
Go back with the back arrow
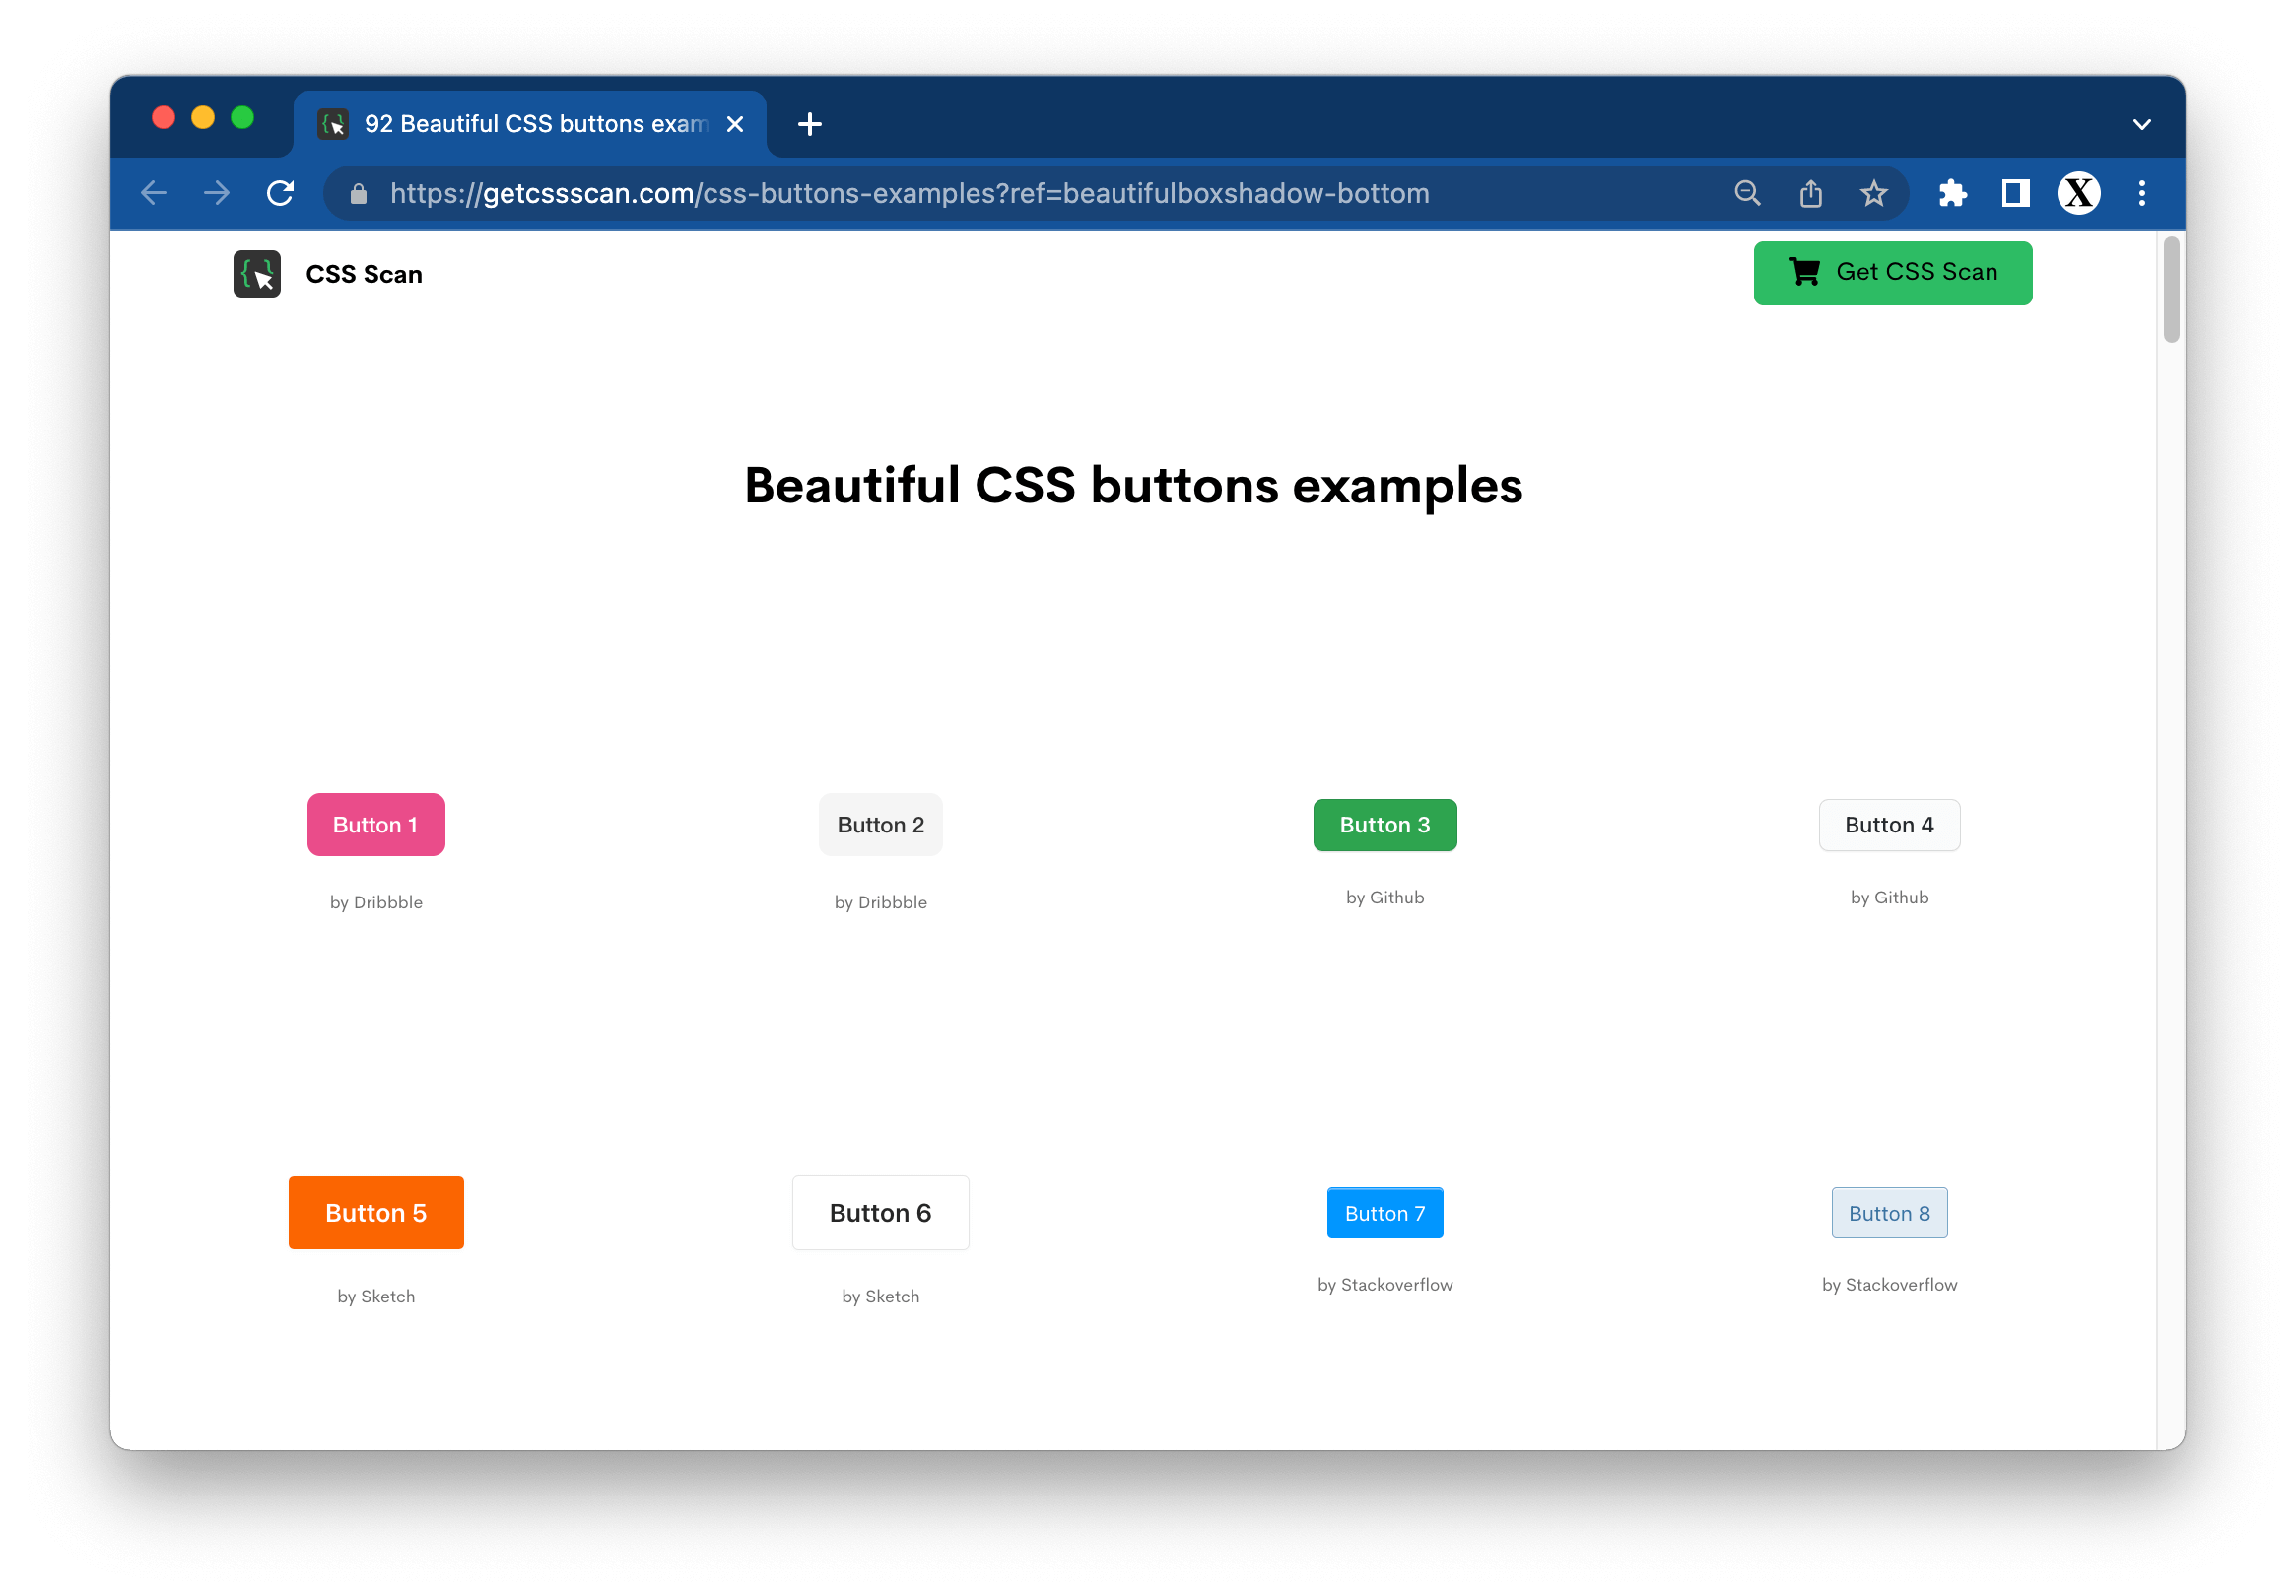(154, 193)
